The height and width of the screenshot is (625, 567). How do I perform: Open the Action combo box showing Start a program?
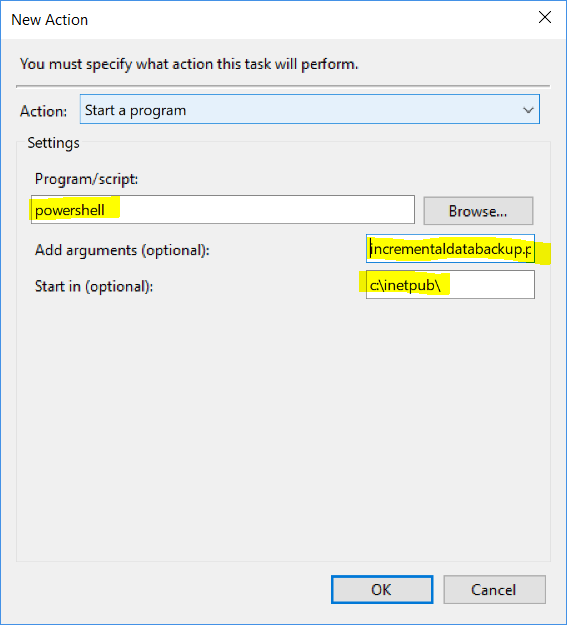click(309, 109)
